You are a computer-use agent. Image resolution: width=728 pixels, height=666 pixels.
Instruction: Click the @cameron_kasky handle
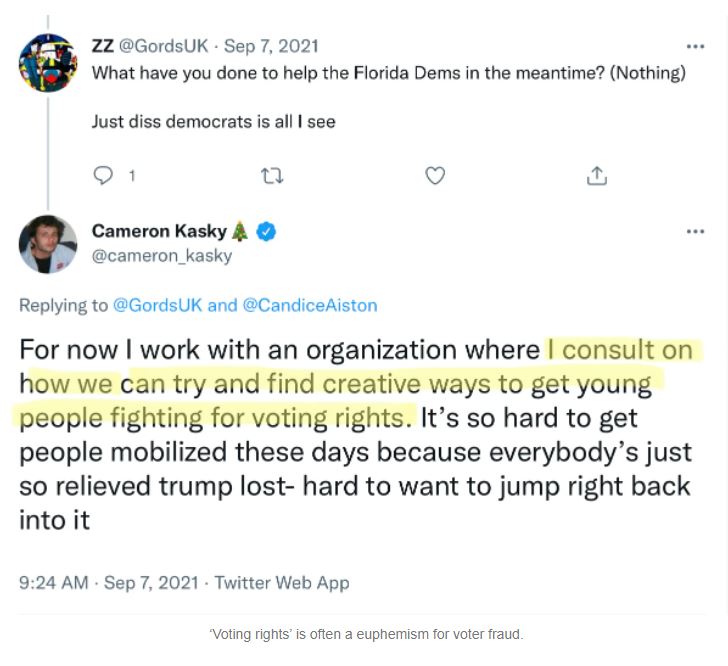click(x=161, y=255)
